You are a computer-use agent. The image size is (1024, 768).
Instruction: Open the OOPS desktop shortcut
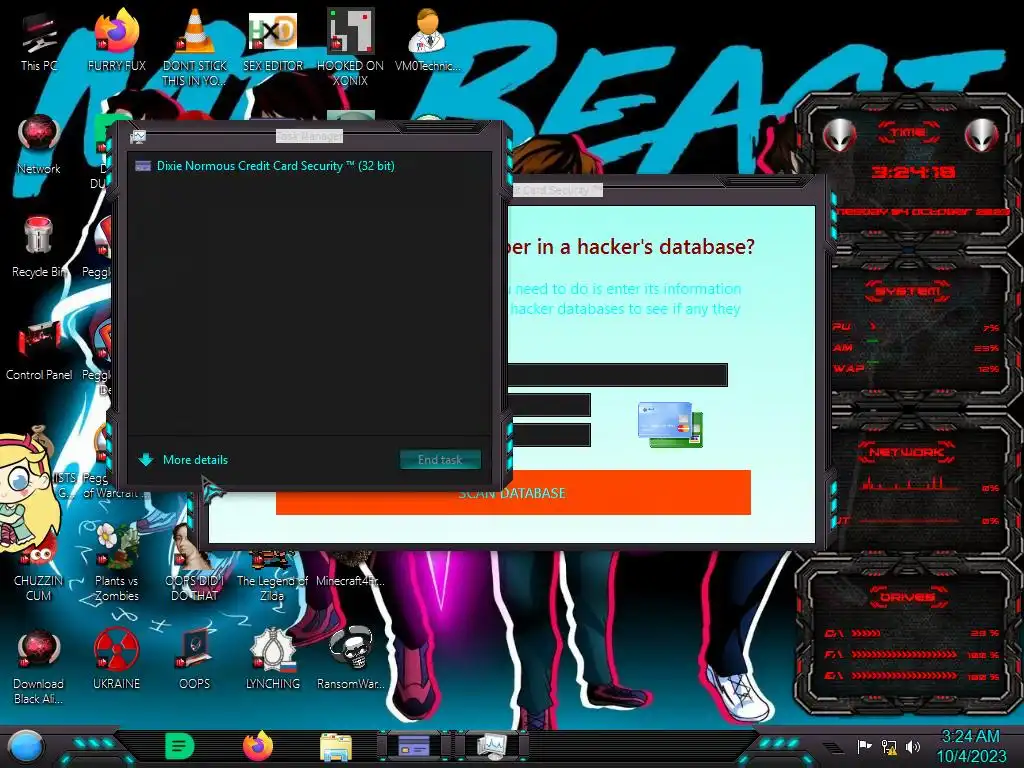pos(195,658)
